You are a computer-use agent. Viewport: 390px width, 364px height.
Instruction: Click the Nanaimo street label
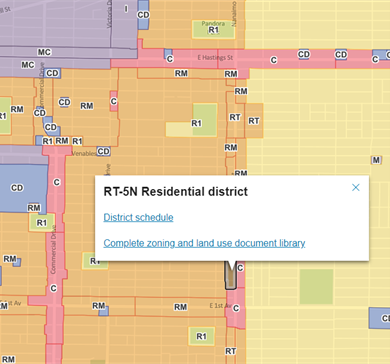234,14
